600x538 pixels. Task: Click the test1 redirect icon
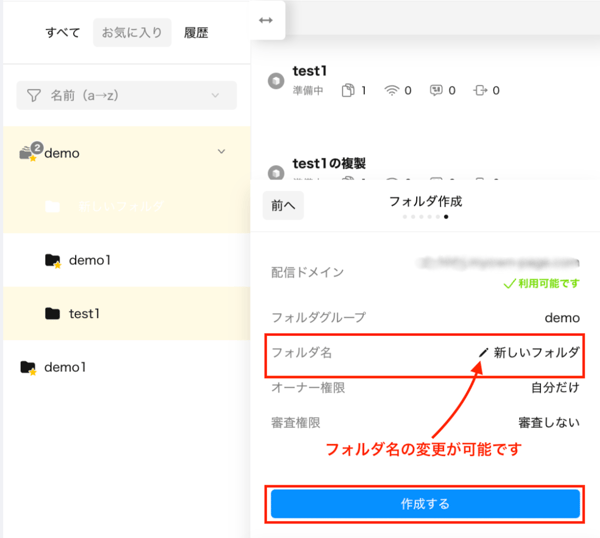coord(480,91)
